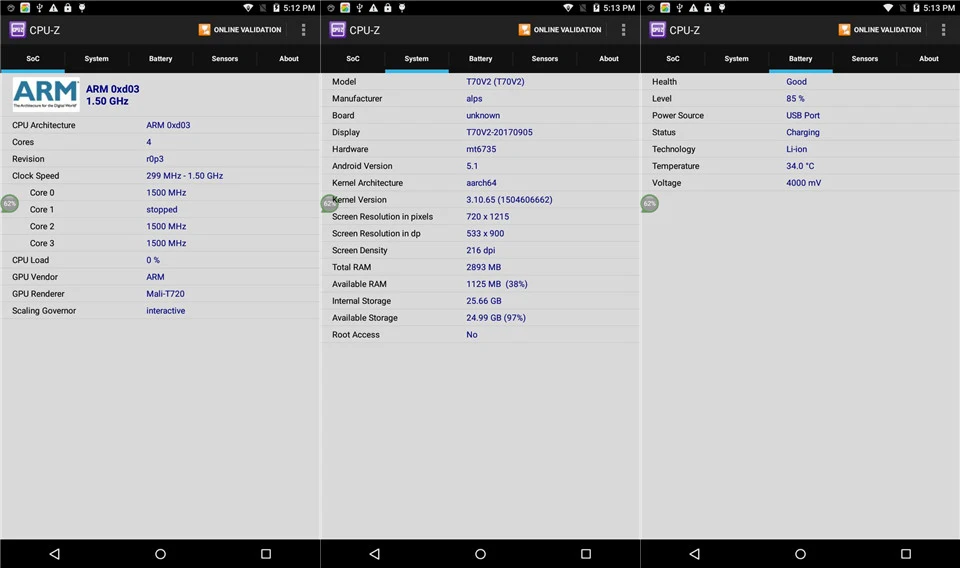The image size is (960, 568).
Task: Tap Online Validation on System screen
Action: 560,29
